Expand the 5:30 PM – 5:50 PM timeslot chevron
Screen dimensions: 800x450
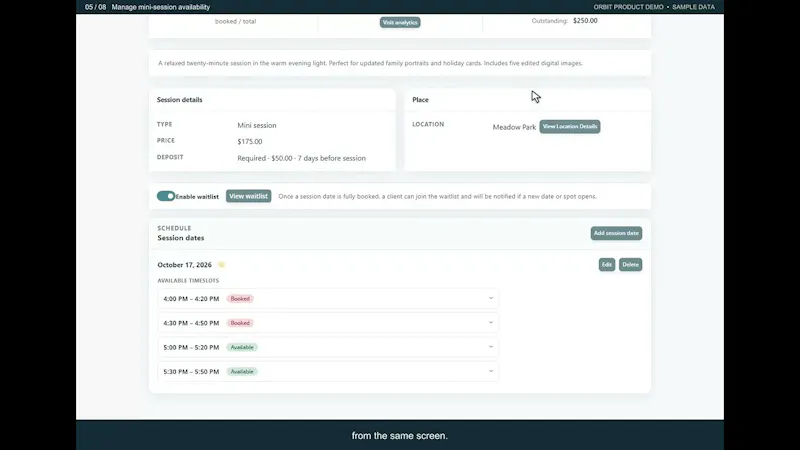tap(491, 371)
